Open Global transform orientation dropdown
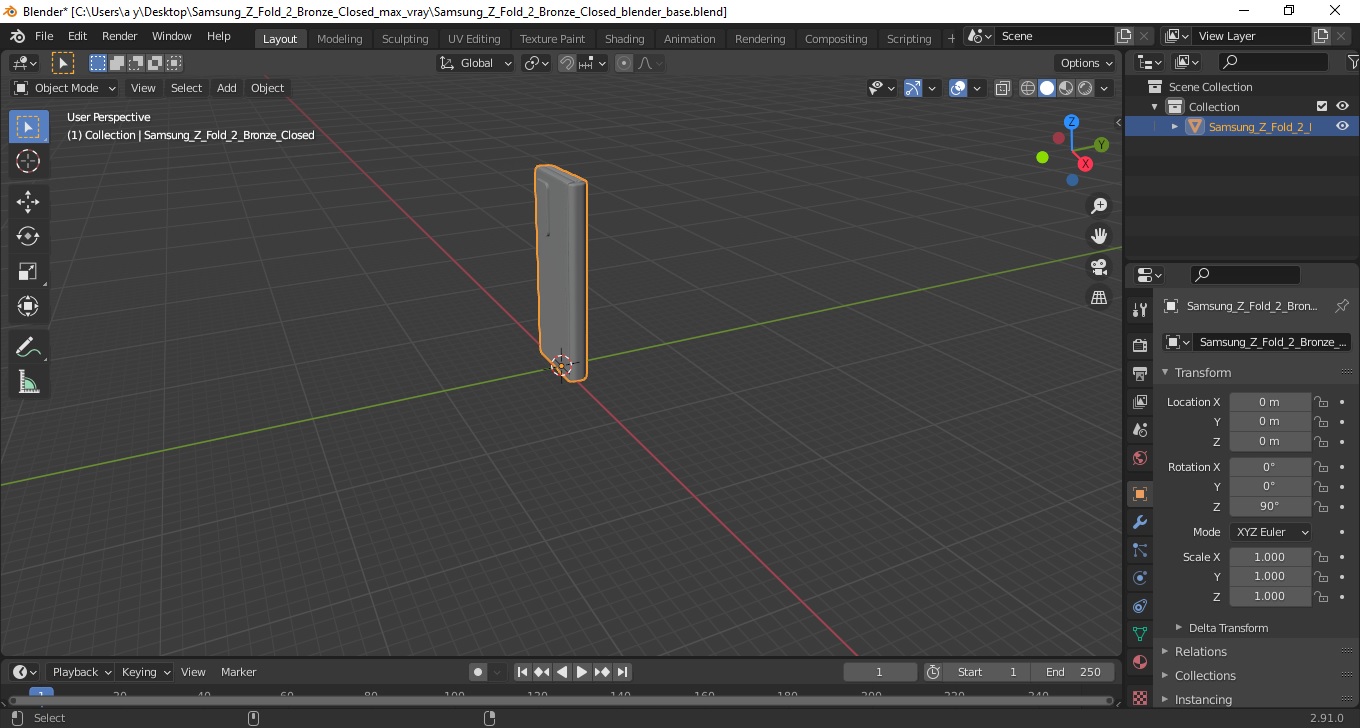 [476, 63]
